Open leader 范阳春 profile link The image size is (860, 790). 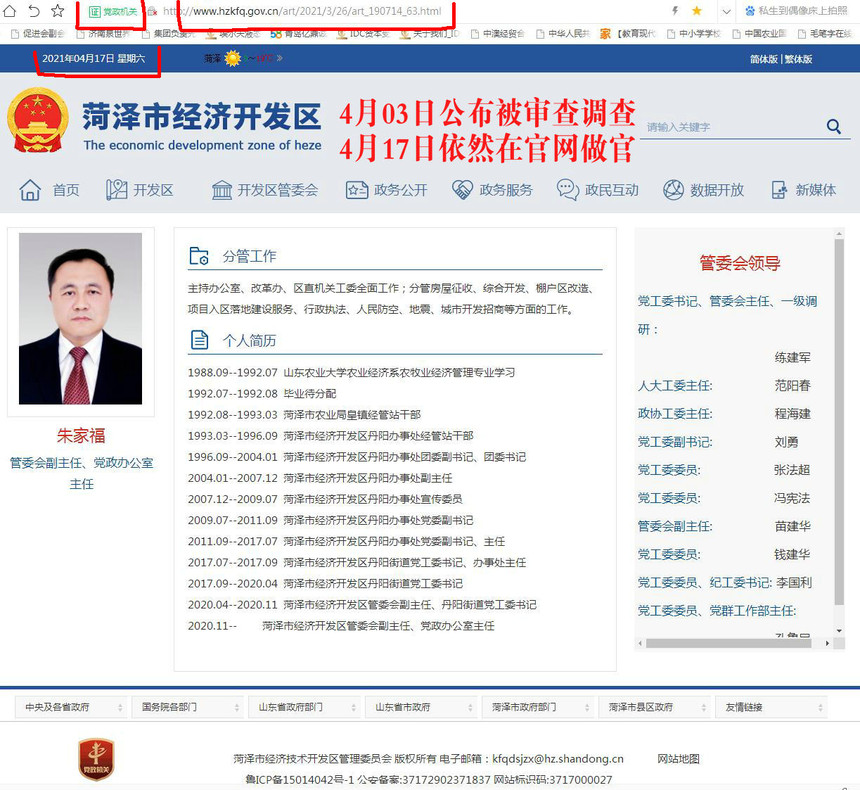click(x=793, y=386)
